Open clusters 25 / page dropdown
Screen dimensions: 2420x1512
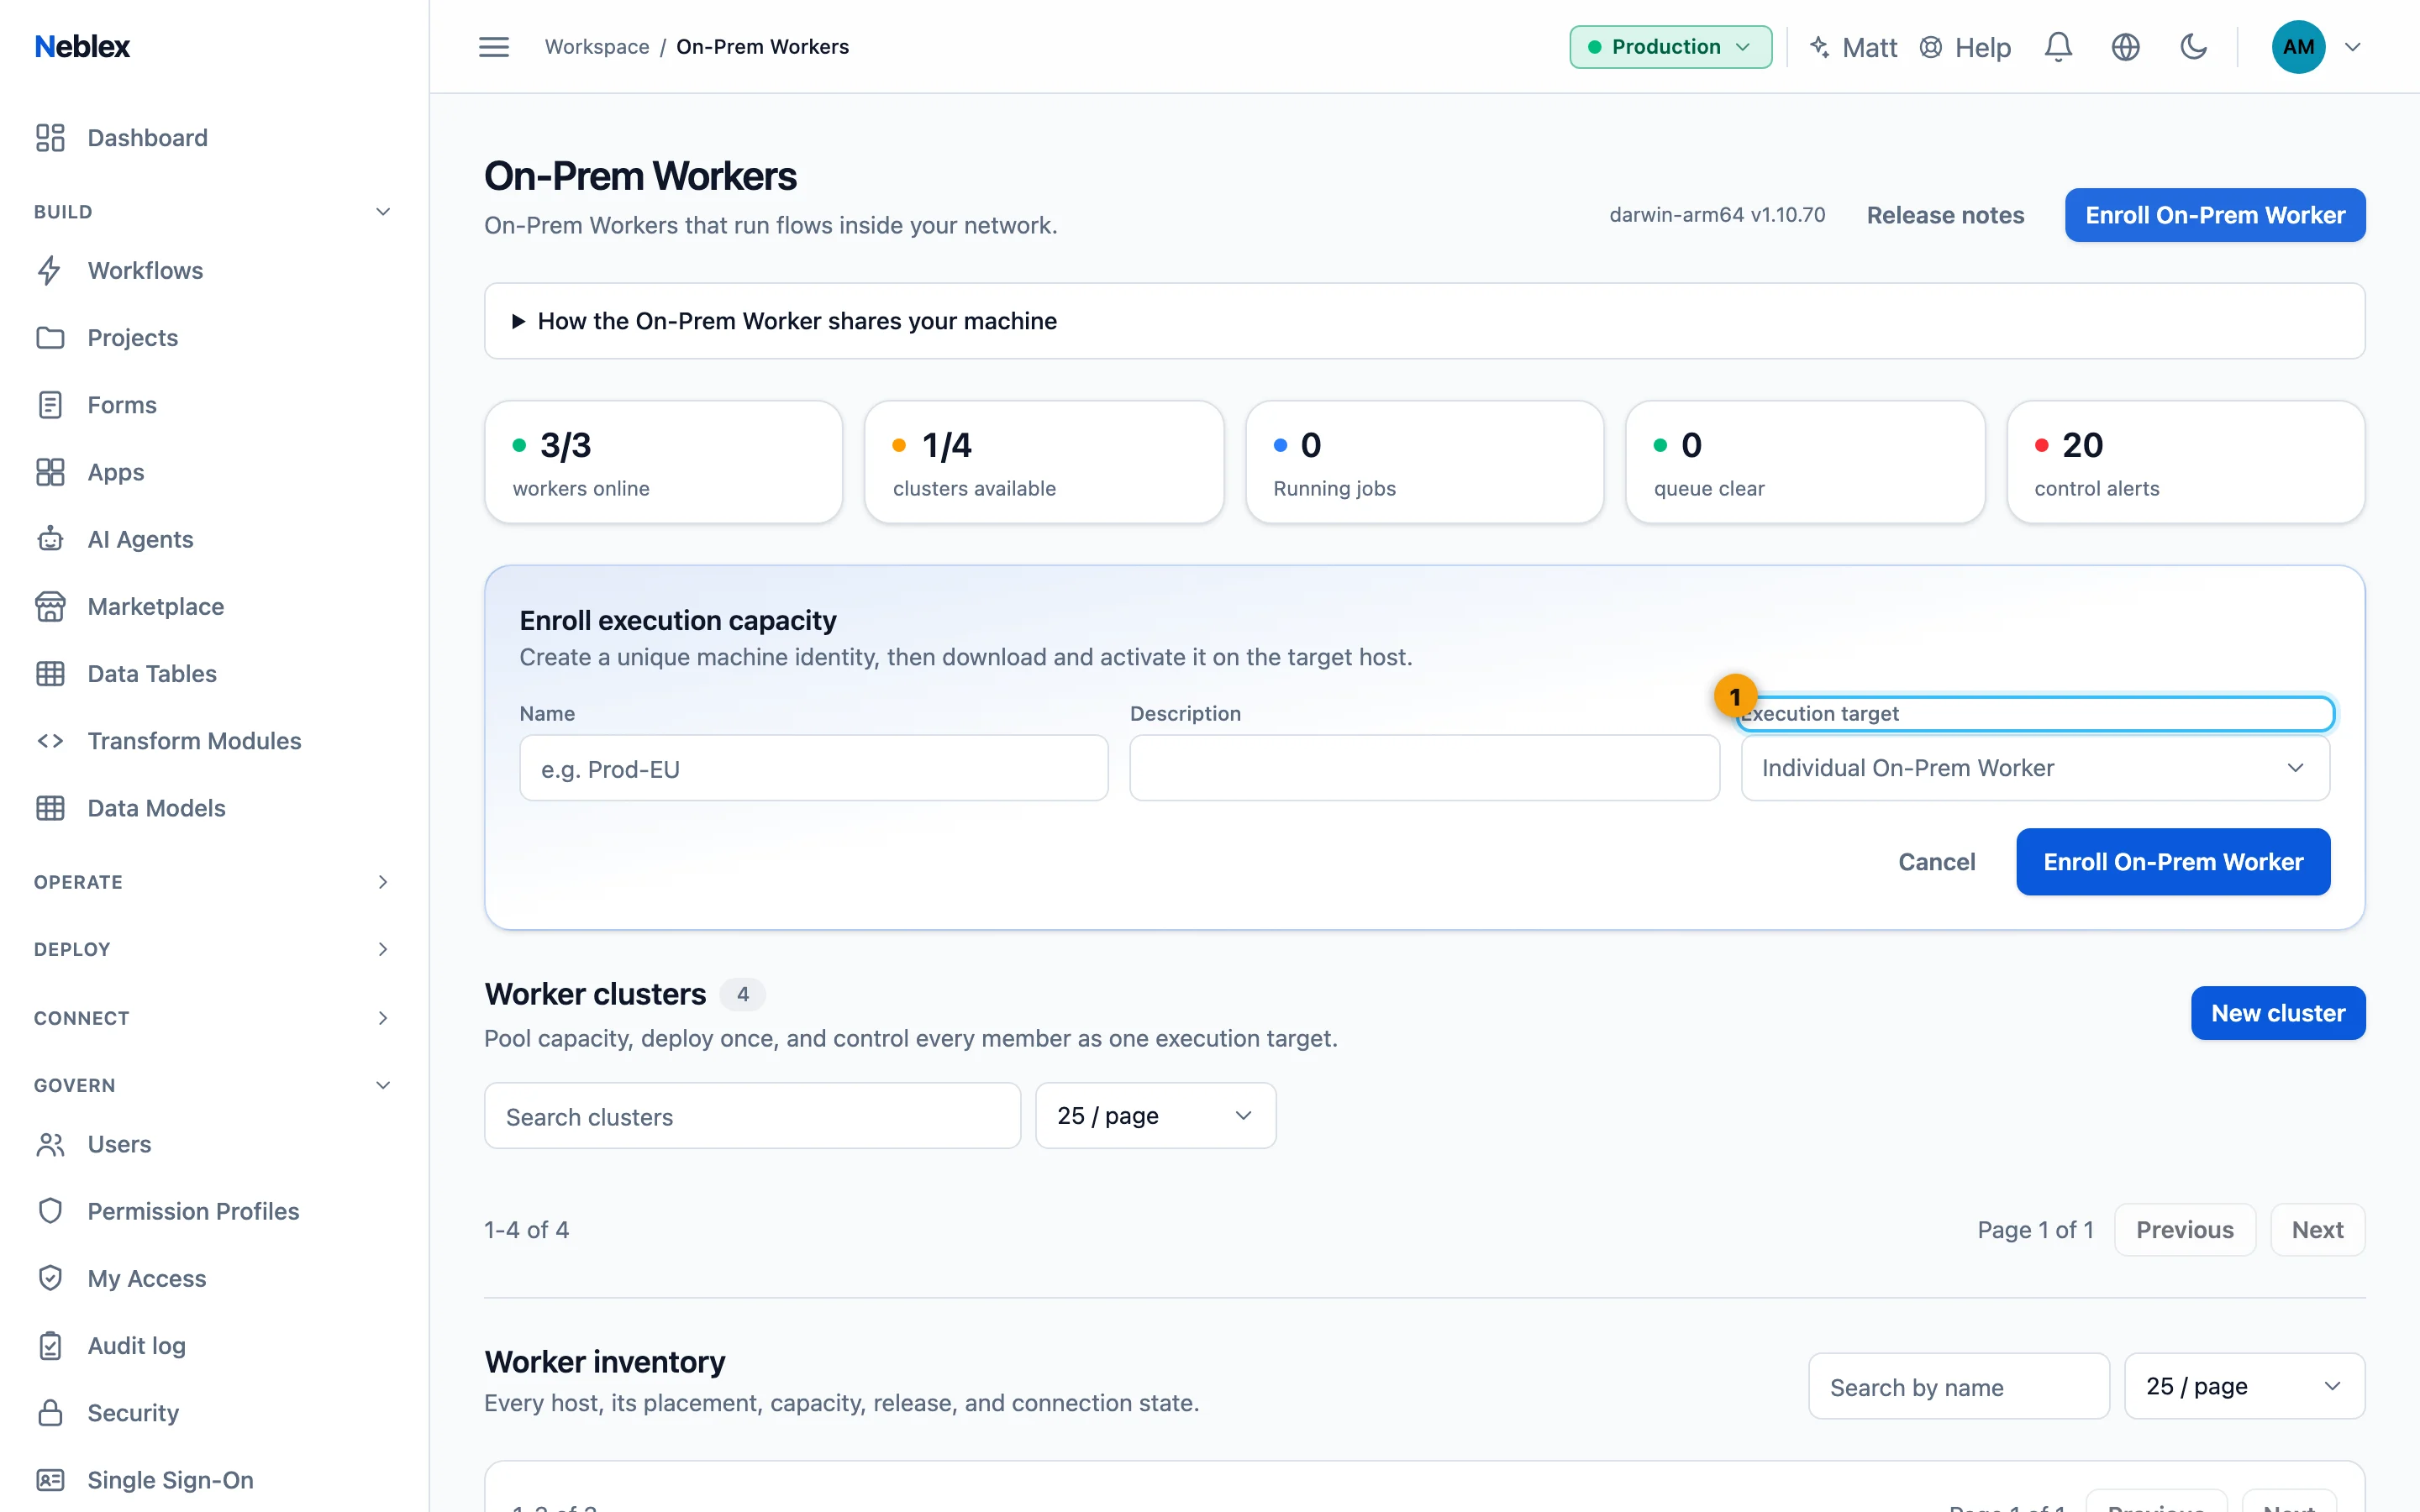point(1155,1116)
